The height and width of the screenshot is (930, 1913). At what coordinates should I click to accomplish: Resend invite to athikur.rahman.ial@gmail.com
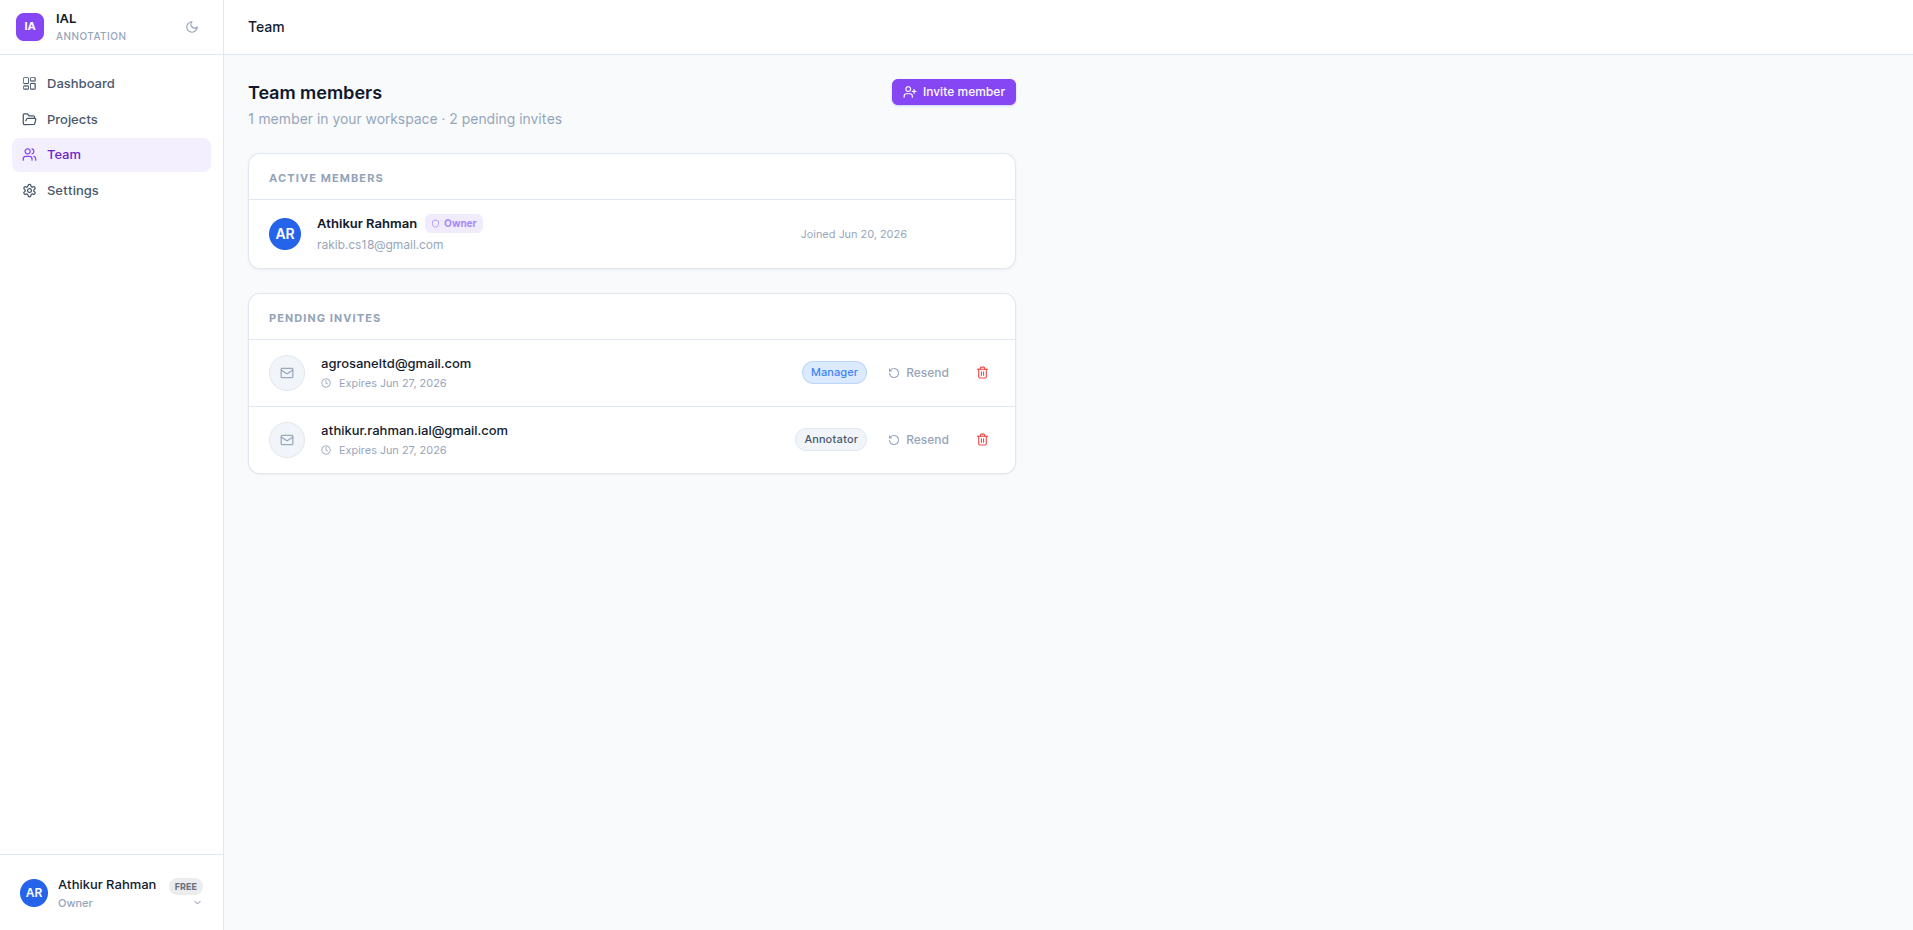tap(919, 440)
